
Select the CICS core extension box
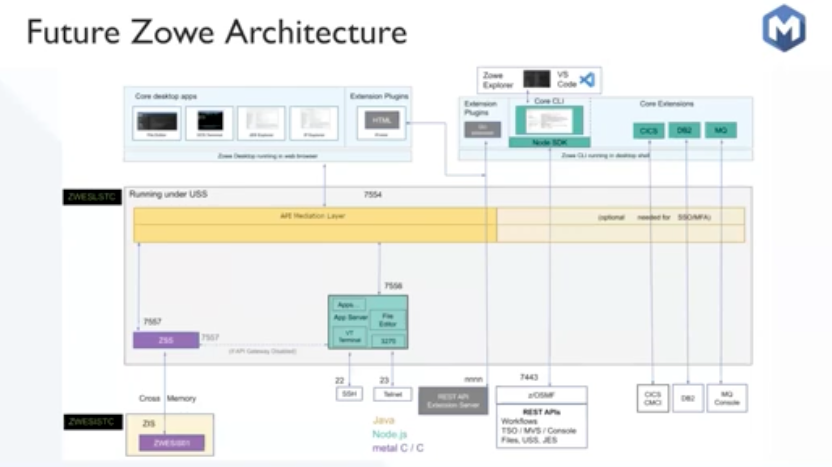pos(651,130)
